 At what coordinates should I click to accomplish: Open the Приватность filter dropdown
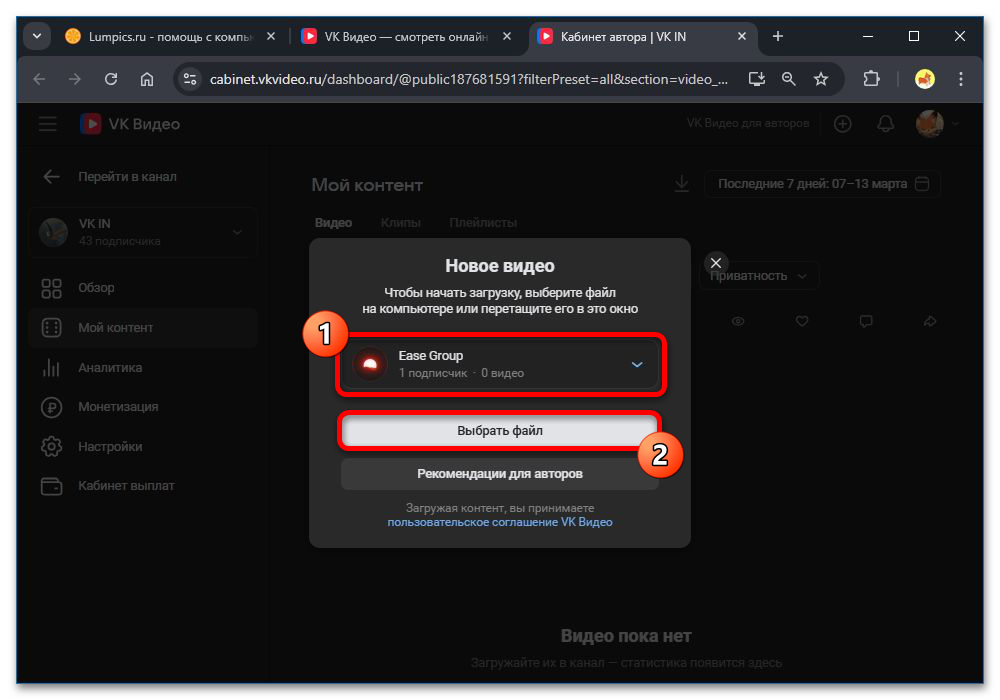coord(759,276)
